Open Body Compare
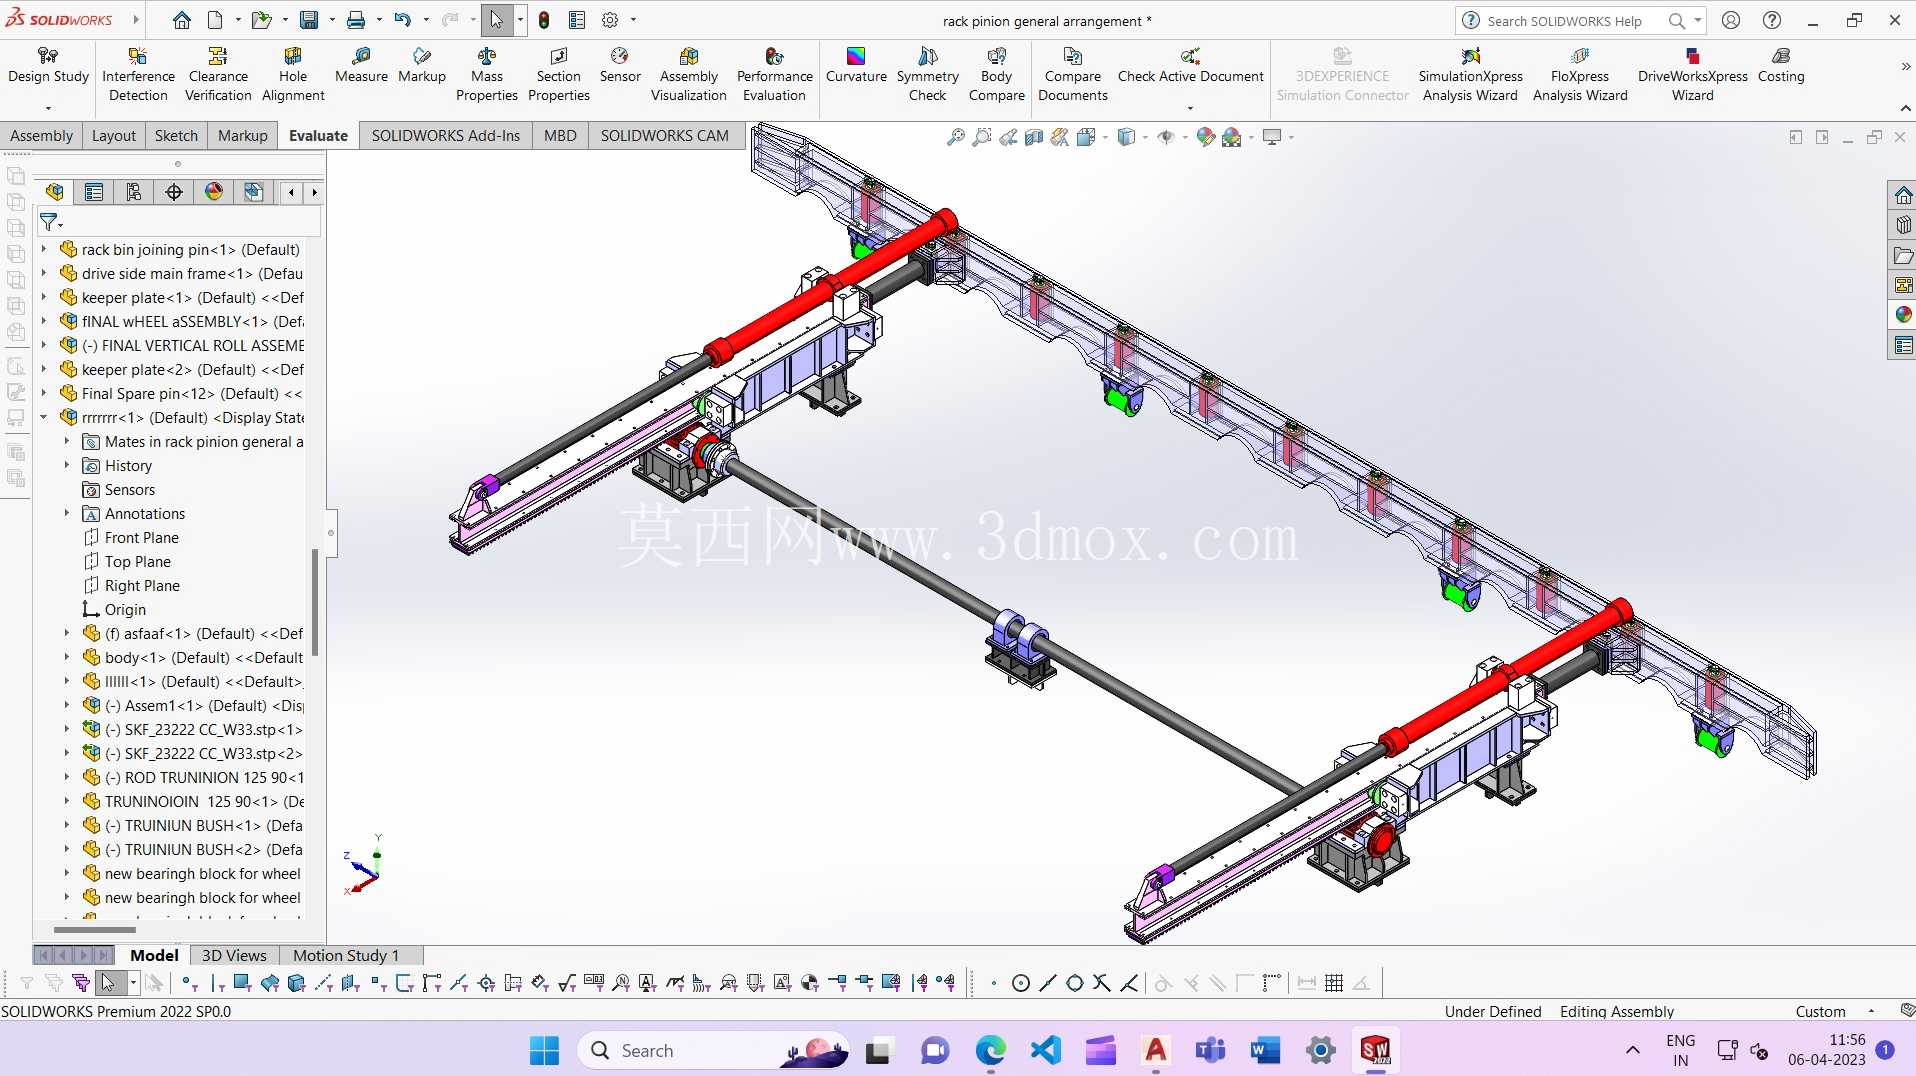This screenshot has width=1916, height=1076. 996,75
